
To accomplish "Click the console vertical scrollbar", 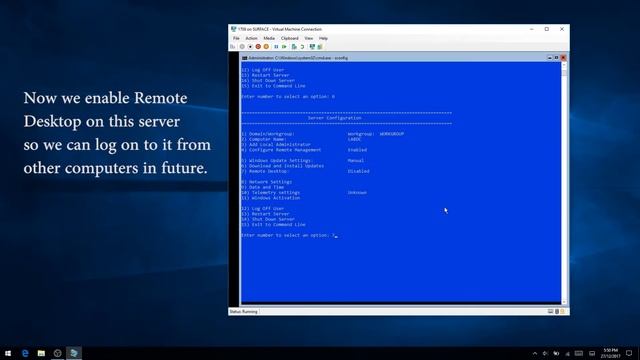I will pos(564,184).
